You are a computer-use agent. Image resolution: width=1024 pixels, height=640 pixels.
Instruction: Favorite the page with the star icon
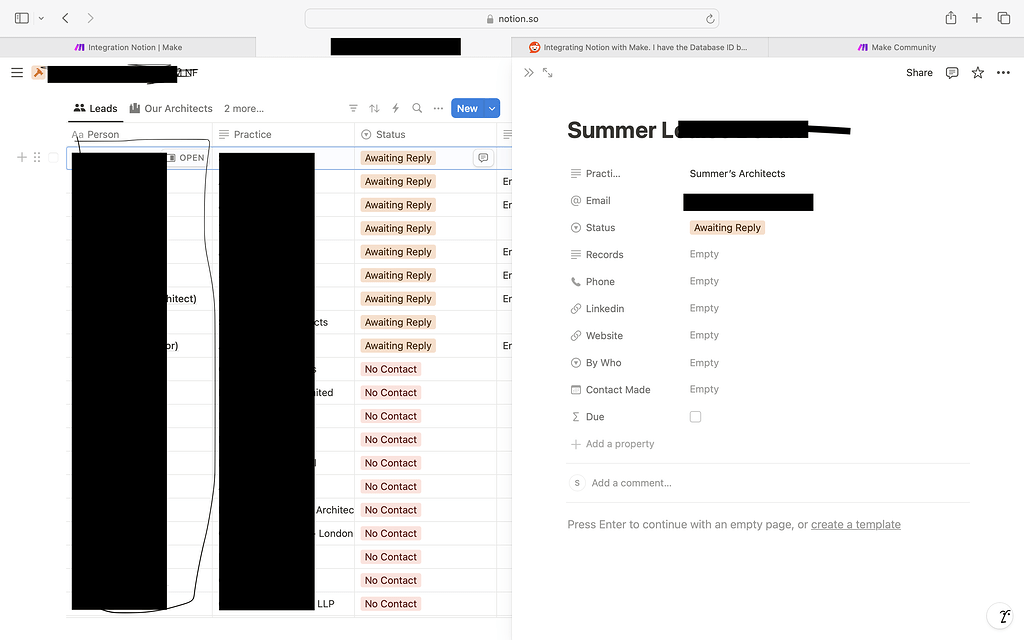pos(977,72)
